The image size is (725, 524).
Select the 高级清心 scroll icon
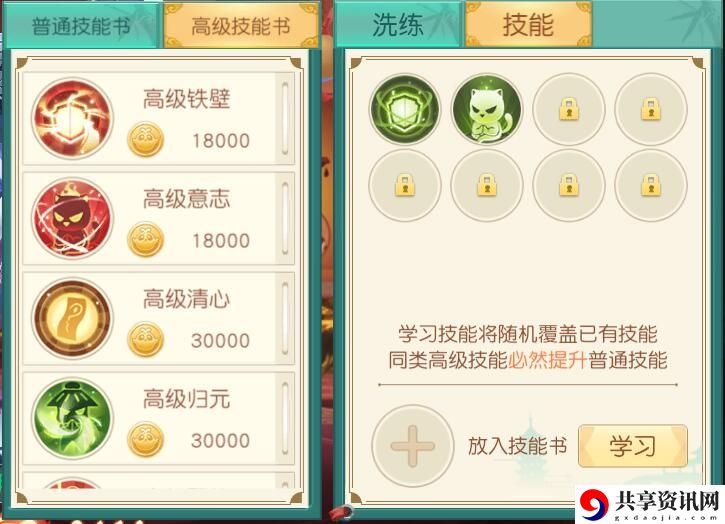72,319
